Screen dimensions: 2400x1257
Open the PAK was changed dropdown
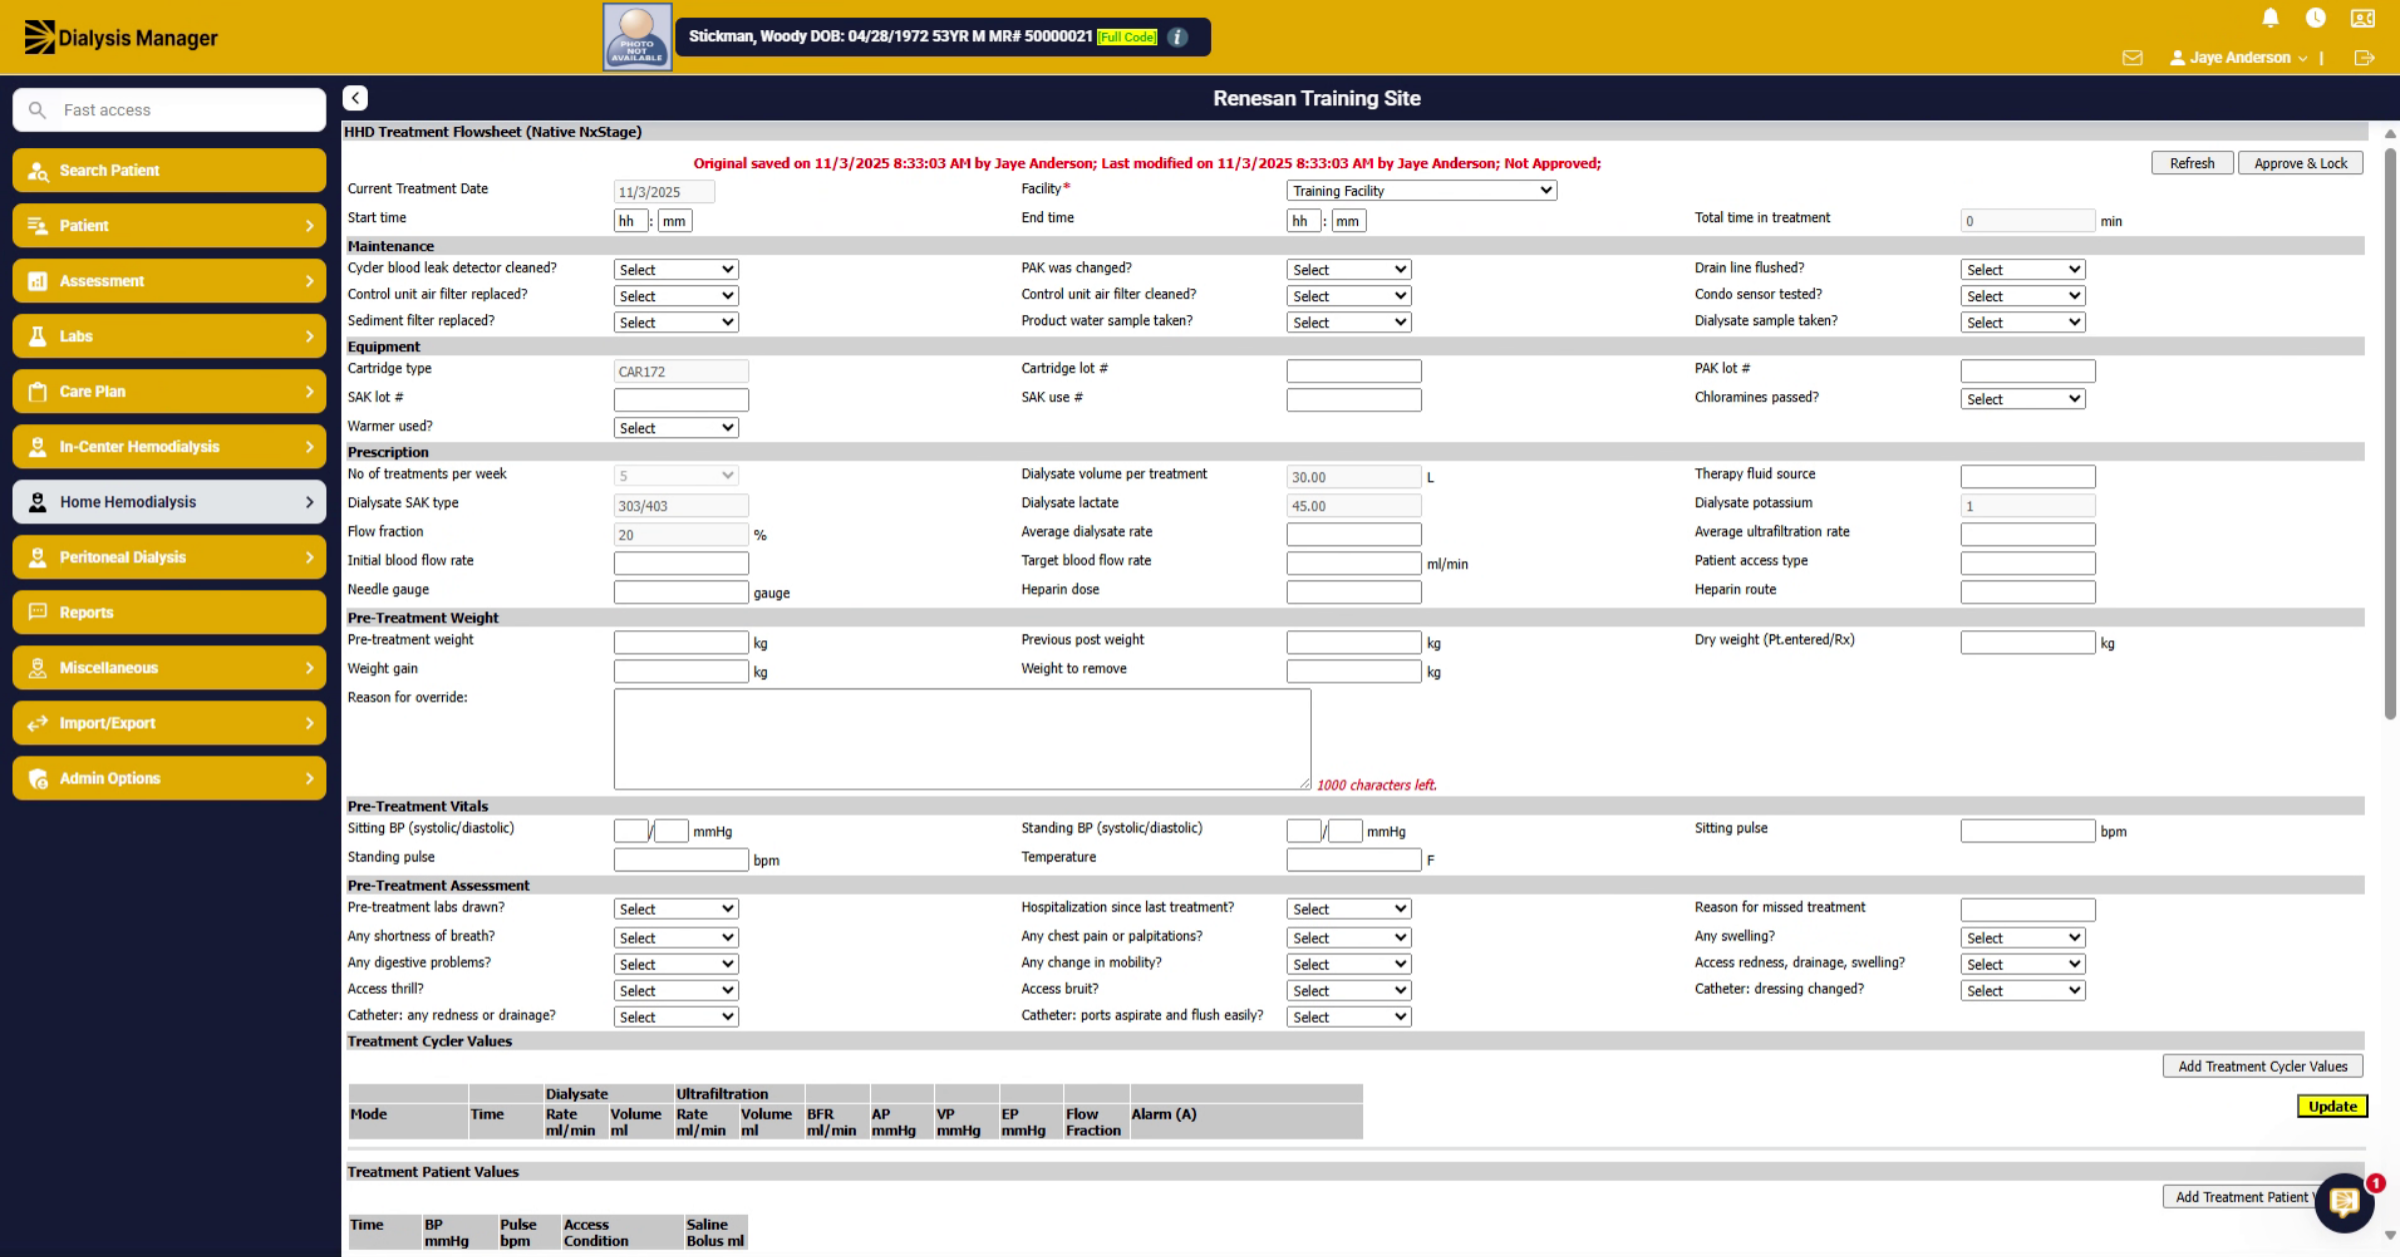pyautogui.click(x=1348, y=269)
